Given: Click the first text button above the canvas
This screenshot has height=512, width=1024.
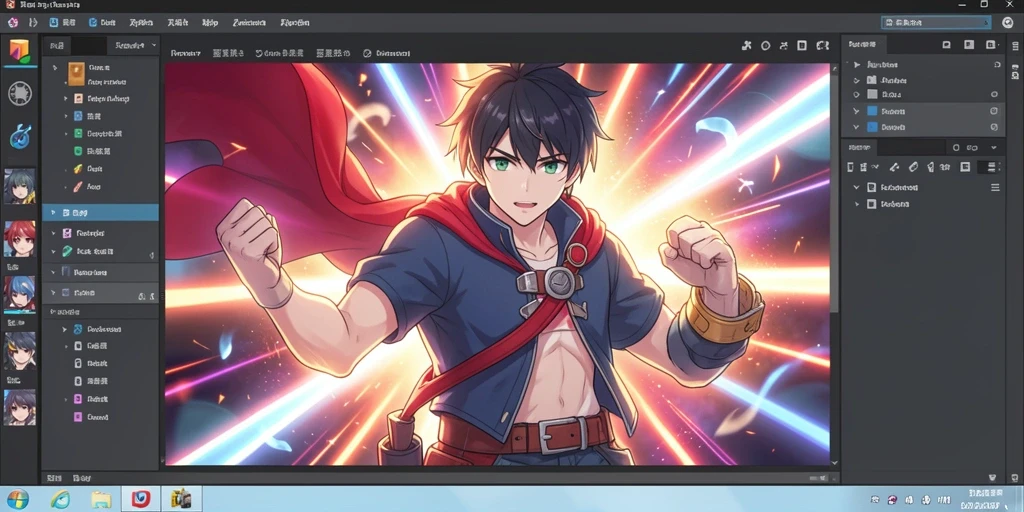Looking at the screenshot, I should [185, 53].
